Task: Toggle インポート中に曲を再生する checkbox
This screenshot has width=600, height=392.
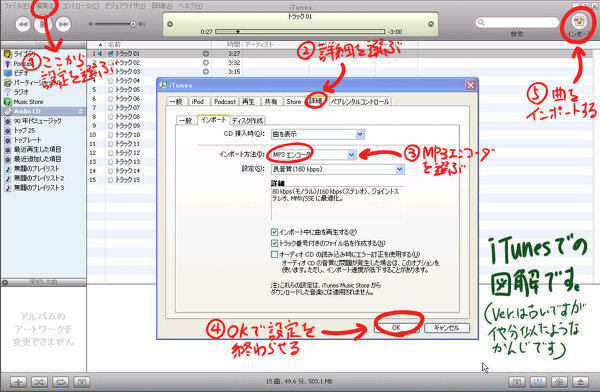Action: click(x=274, y=232)
